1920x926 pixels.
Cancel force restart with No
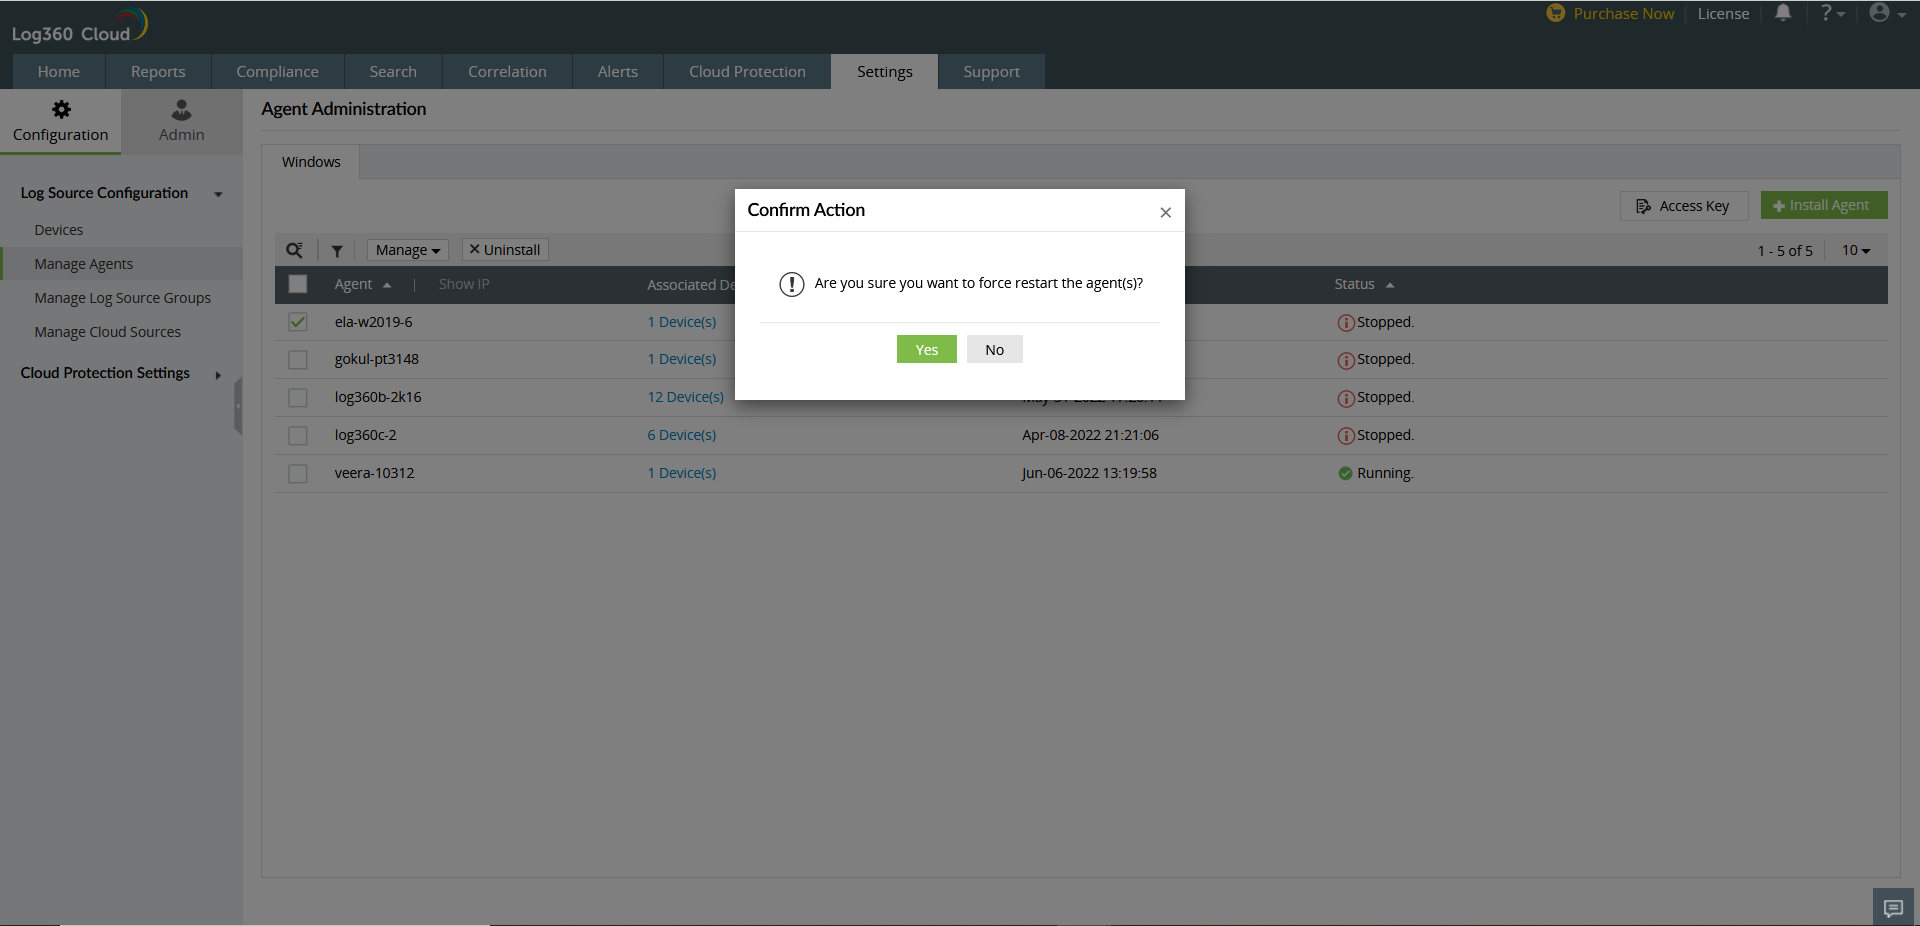click(x=995, y=349)
